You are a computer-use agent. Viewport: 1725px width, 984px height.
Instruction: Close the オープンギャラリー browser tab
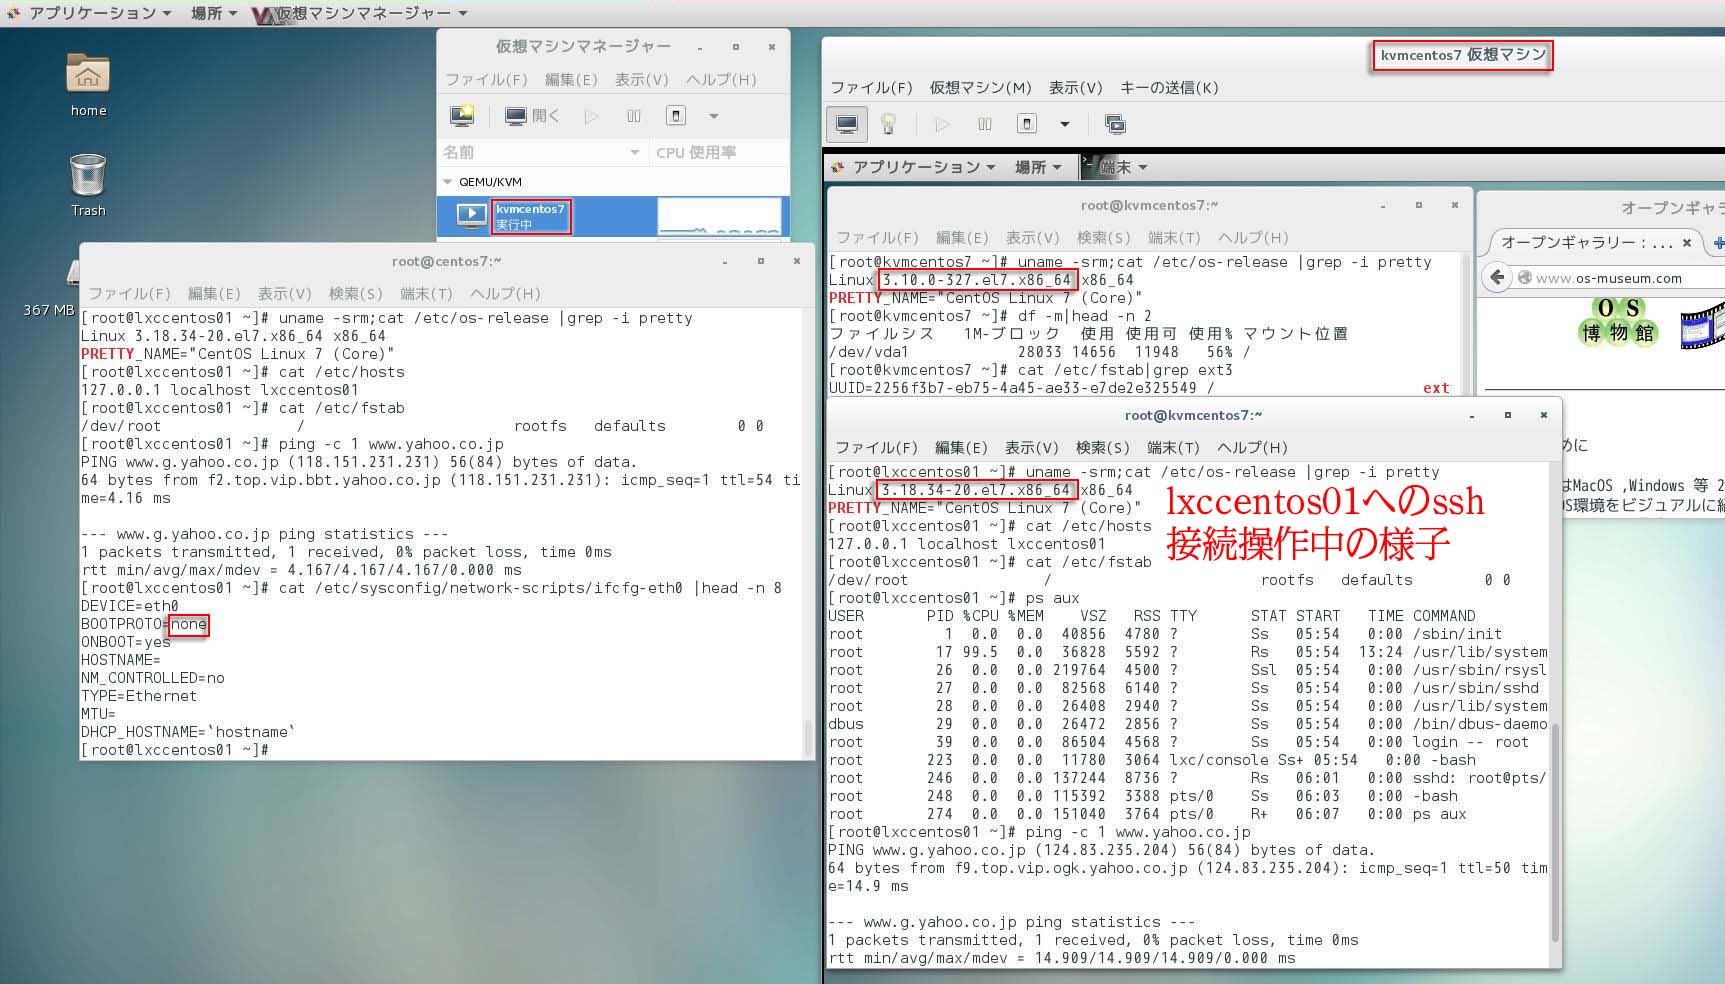click(x=1686, y=242)
